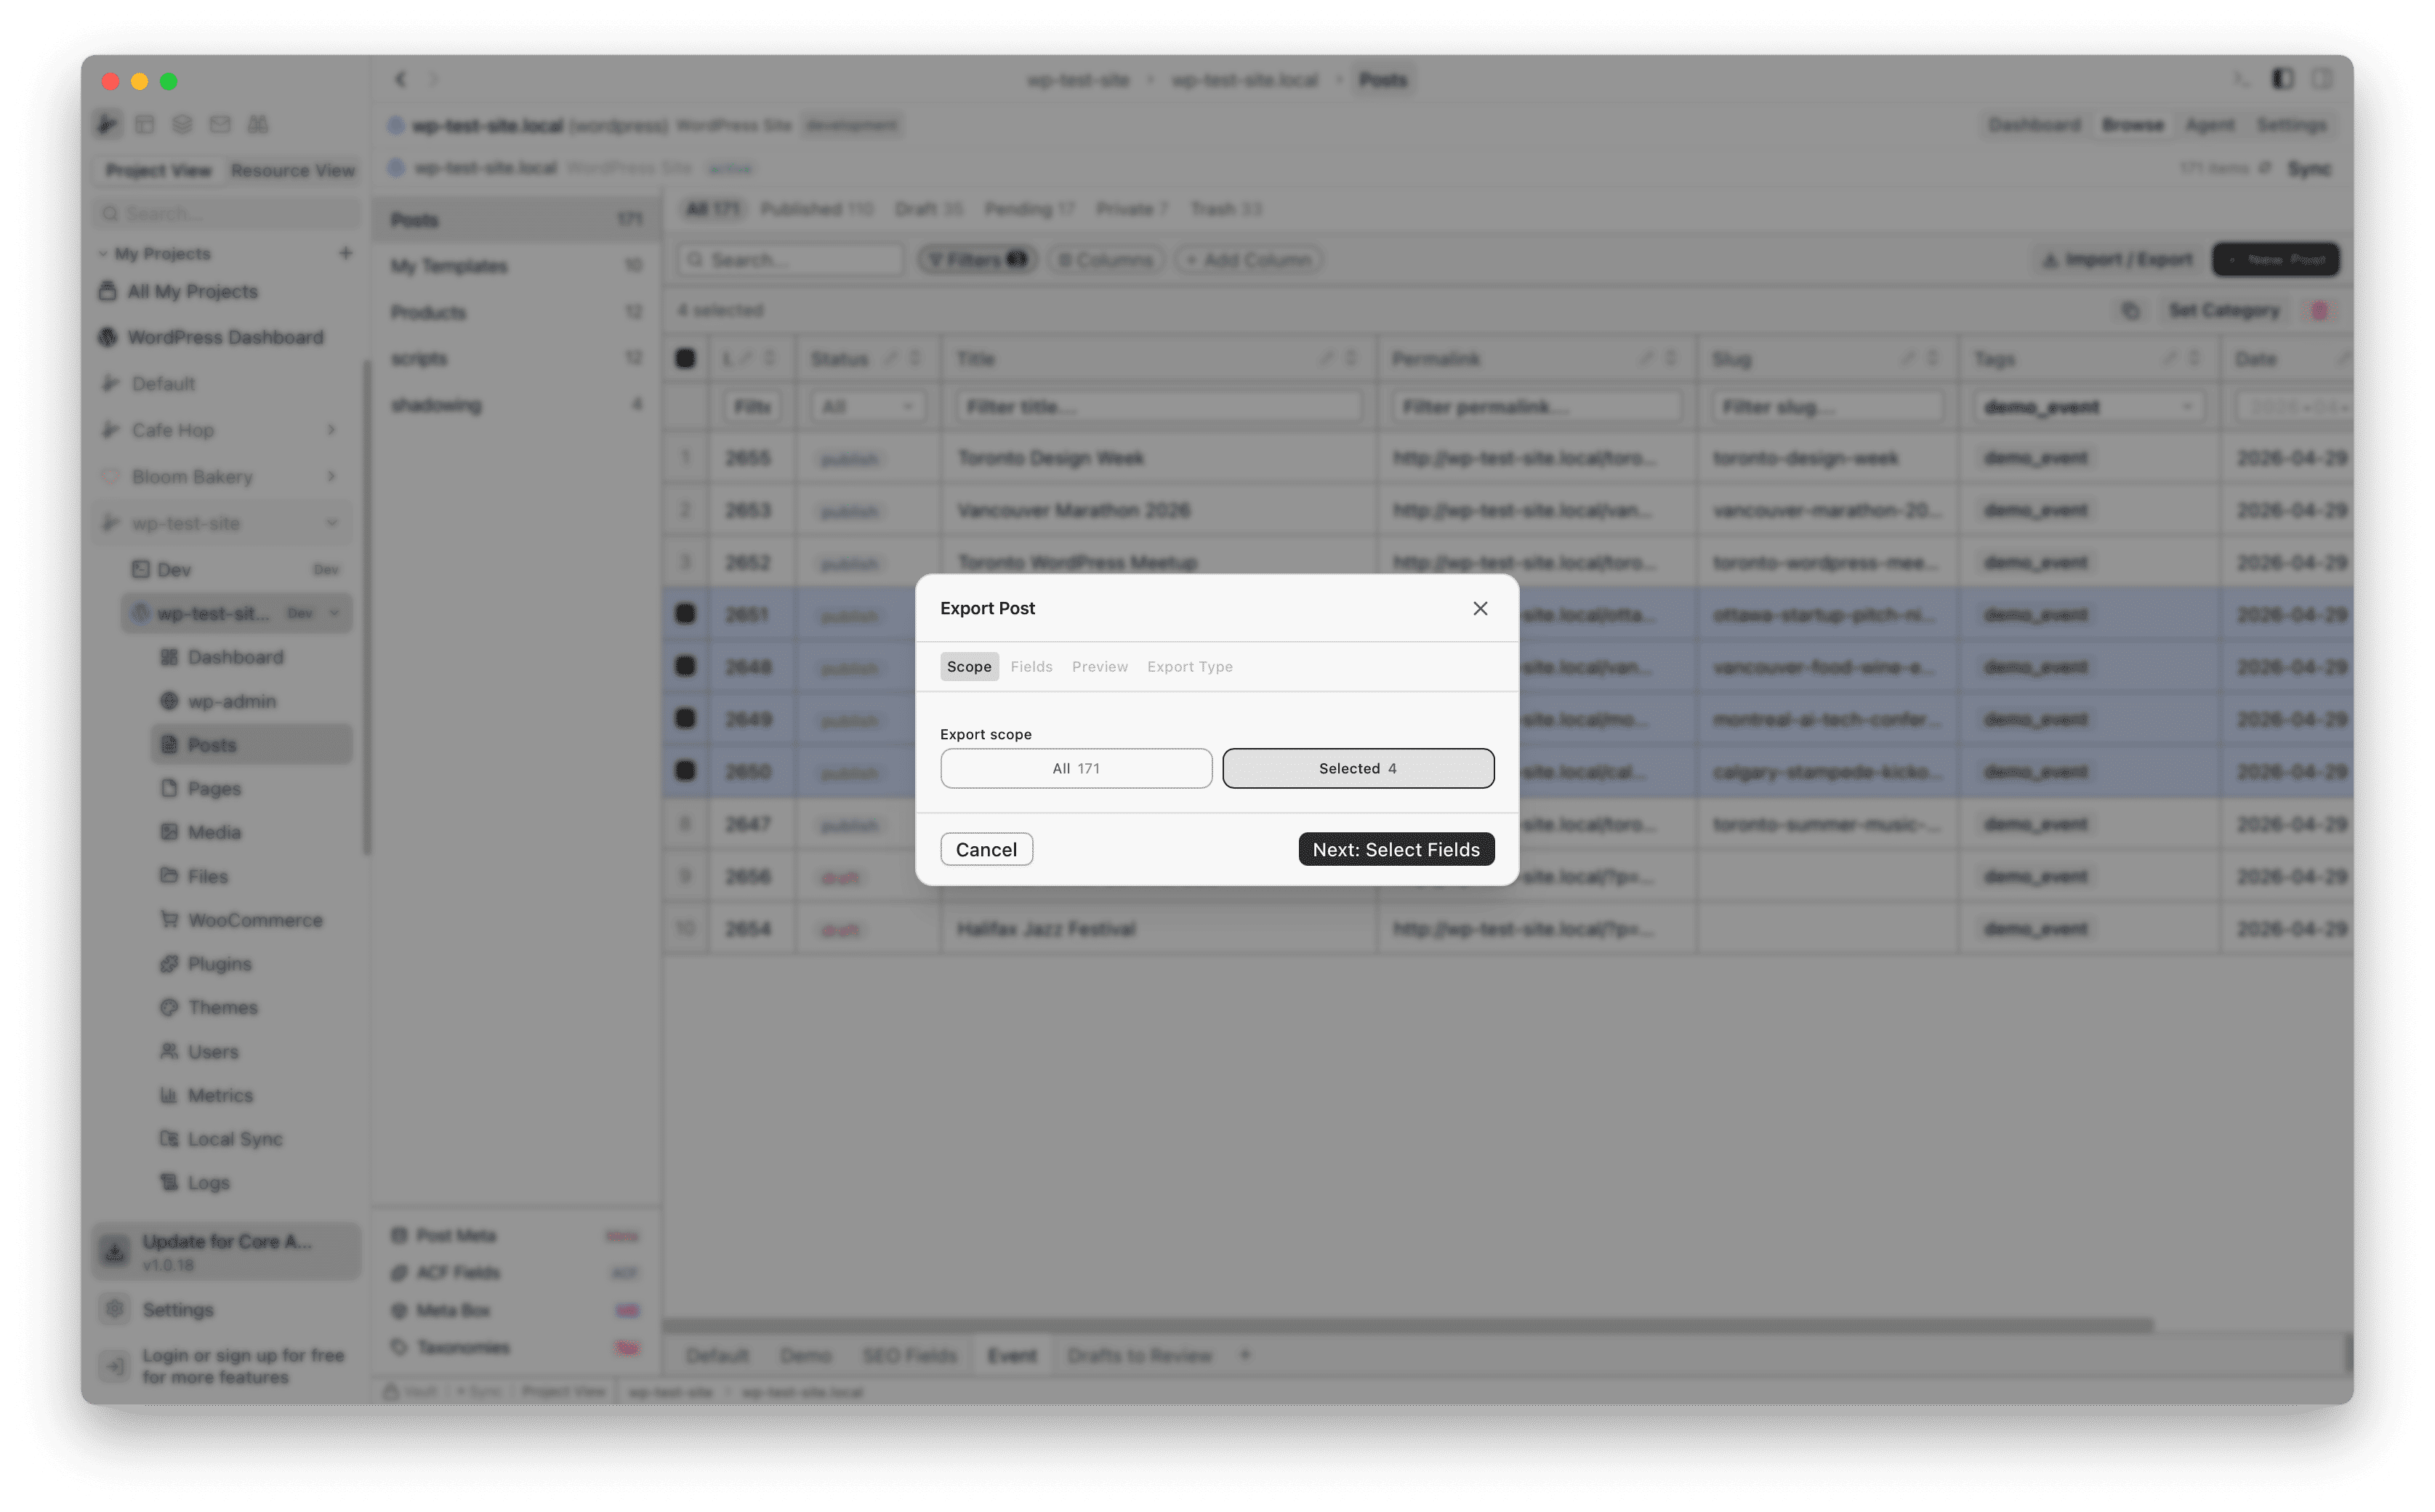Click the Media icon in the sidebar
Image resolution: width=2435 pixels, height=1512 pixels.
tap(169, 832)
